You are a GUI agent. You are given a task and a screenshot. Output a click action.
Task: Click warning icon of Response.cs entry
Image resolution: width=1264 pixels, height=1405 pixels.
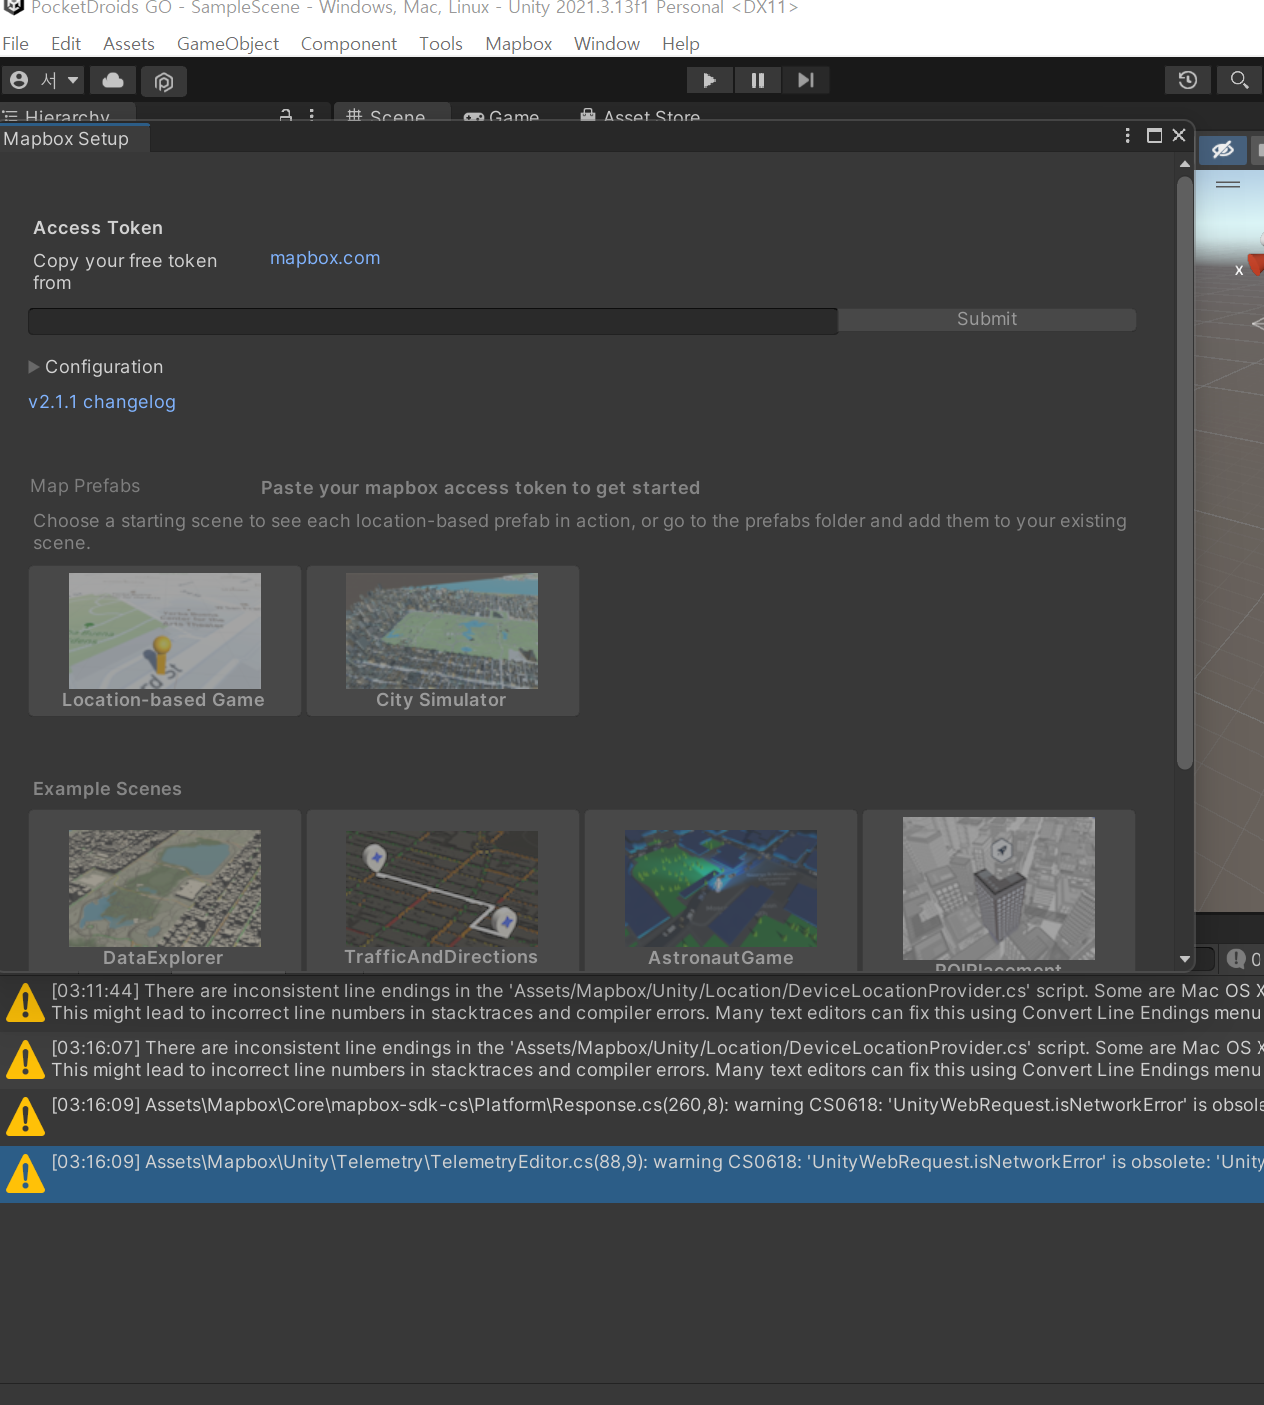pos(25,1116)
